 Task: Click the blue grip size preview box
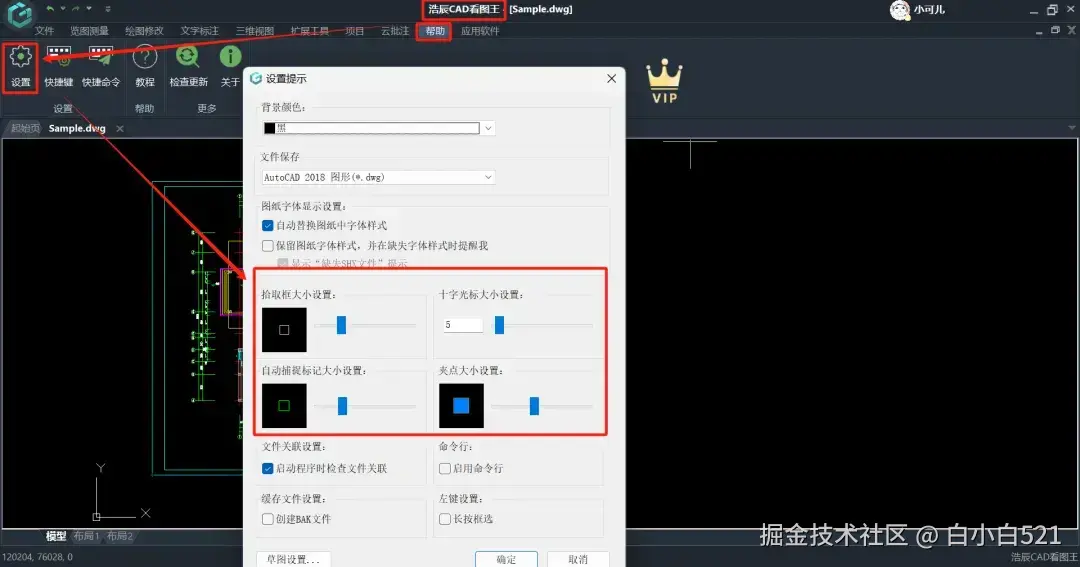(x=461, y=406)
